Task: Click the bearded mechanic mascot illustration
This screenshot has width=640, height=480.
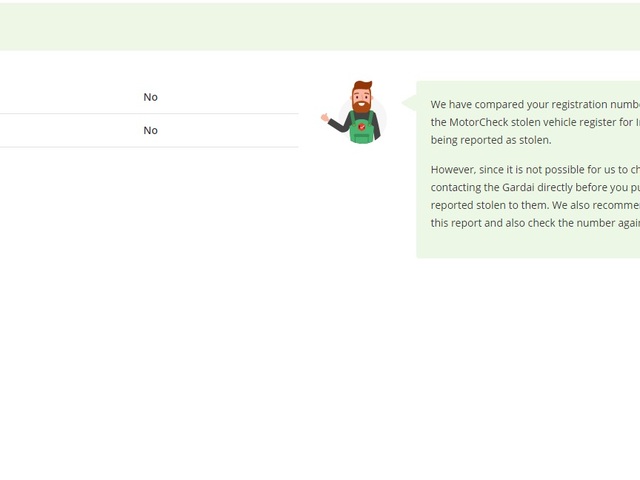Action: coord(355,113)
